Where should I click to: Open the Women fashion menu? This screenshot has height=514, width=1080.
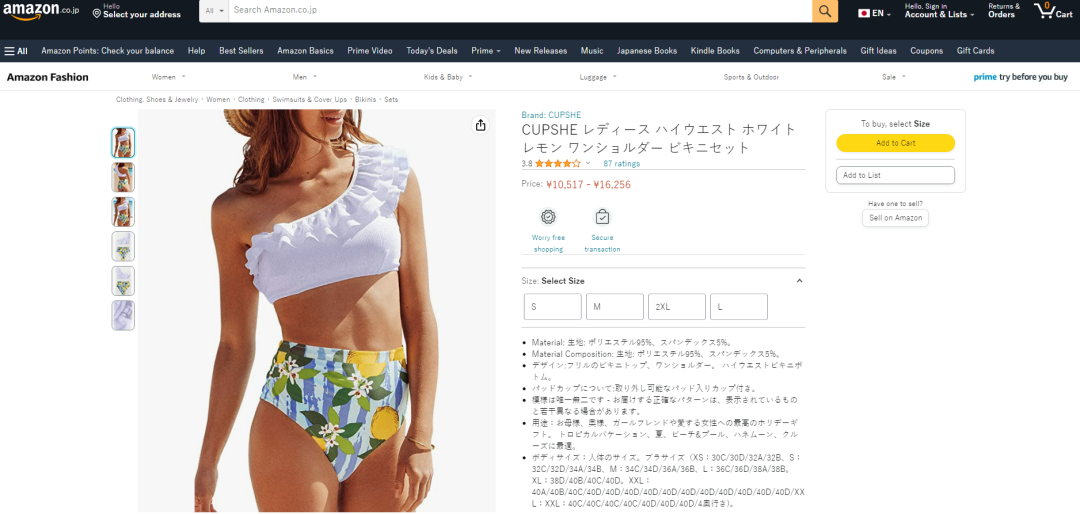pyautogui.click(x=169, y=77)
